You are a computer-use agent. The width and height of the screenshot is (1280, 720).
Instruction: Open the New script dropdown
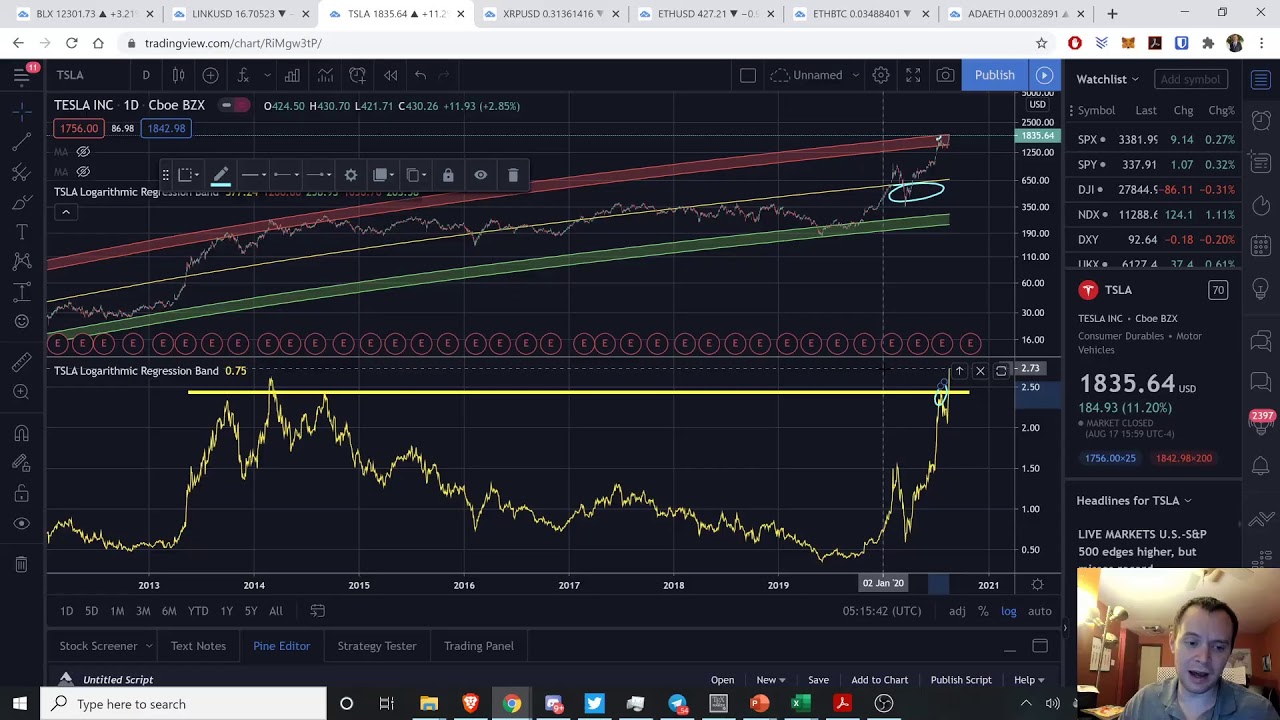[771, 680]
